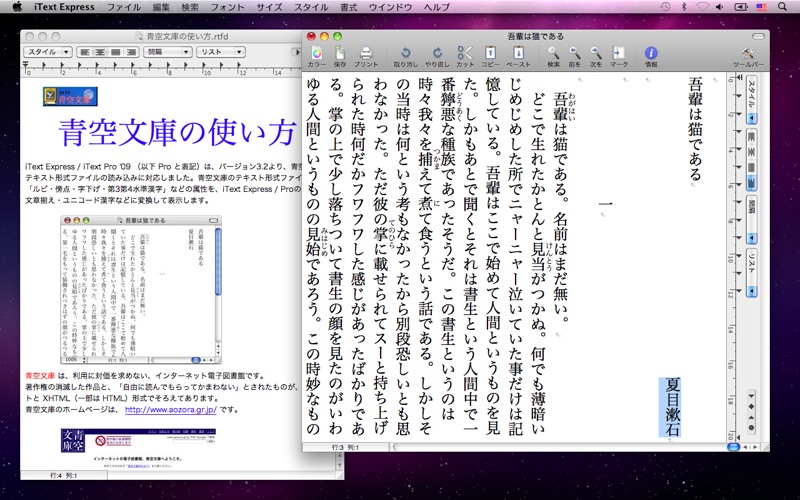Screen dimensions: 800x500
Task: Select the second alignment button in the vertical toolbar
Action: pyautogui.click(x=752, y=152)
